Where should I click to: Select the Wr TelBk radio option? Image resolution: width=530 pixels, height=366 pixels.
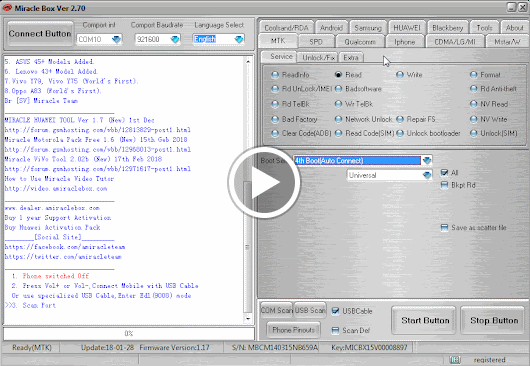pyautogui.click(x=338, y=104)
